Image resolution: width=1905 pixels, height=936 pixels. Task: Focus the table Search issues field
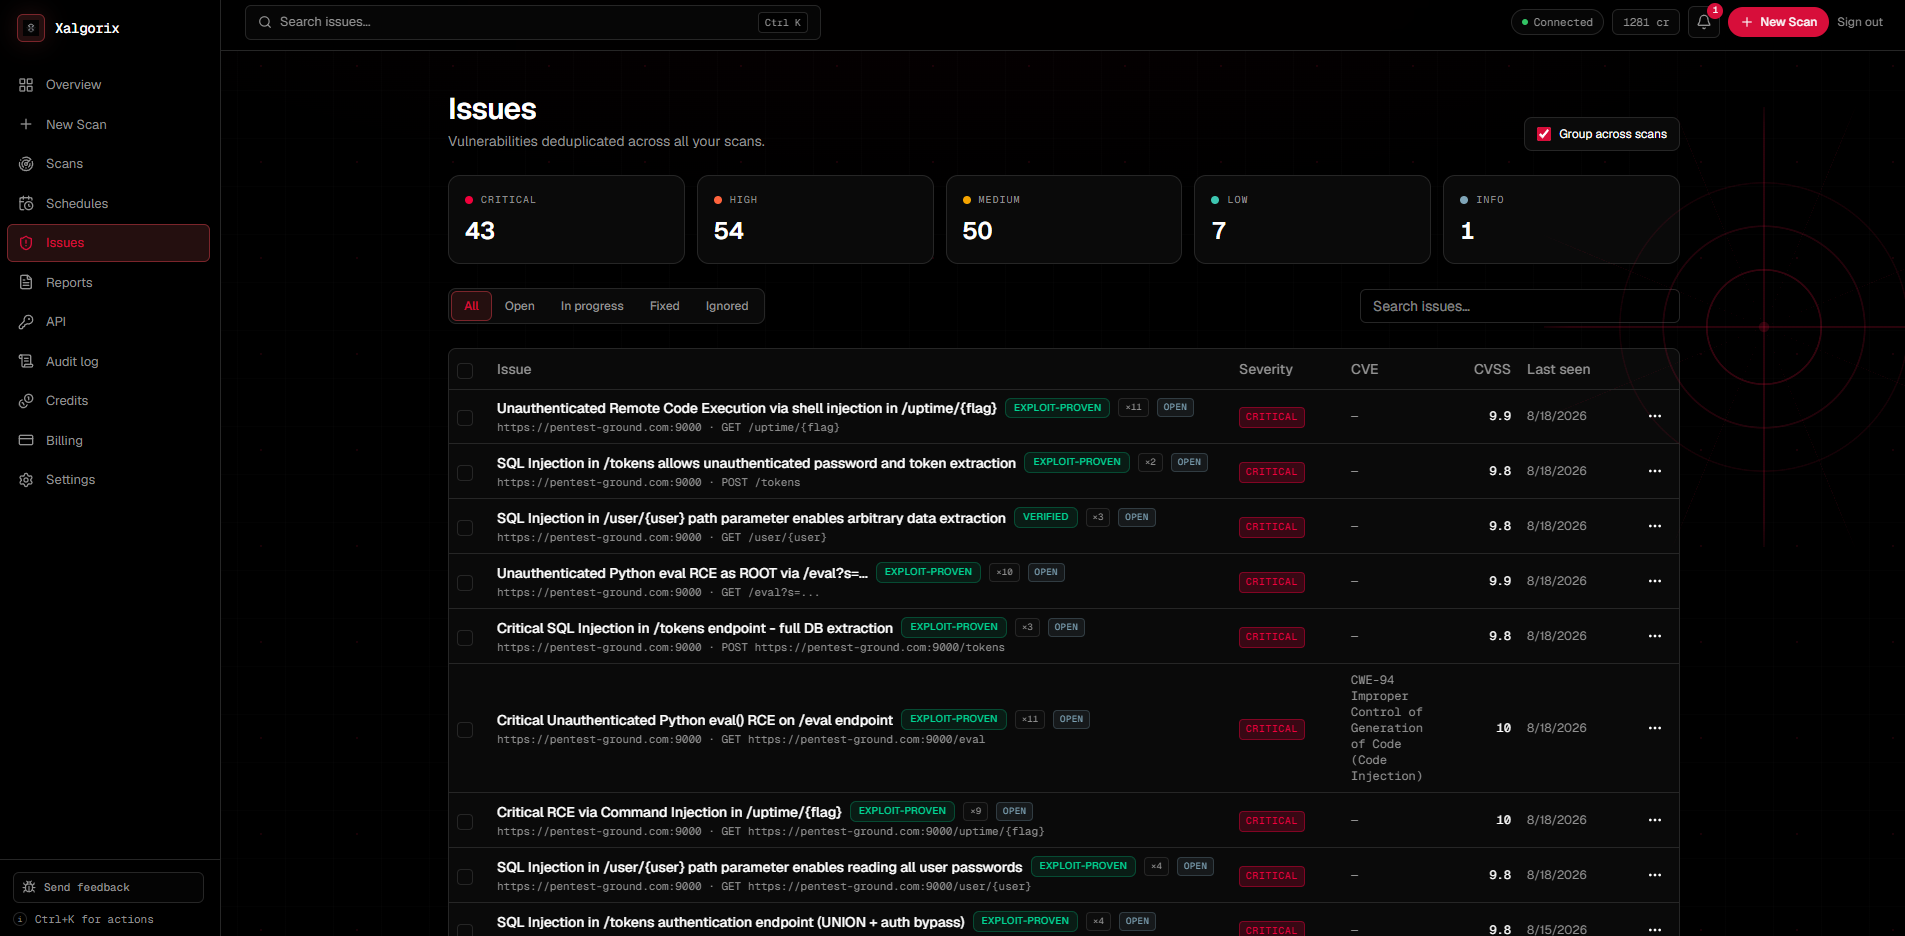coord(1519,306)
